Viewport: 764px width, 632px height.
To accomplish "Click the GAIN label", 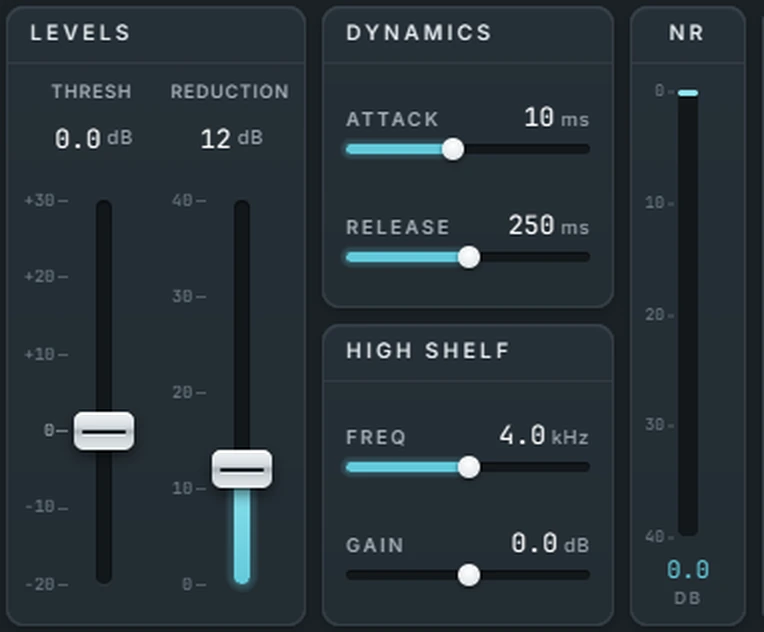I will (x=375, y=545).
